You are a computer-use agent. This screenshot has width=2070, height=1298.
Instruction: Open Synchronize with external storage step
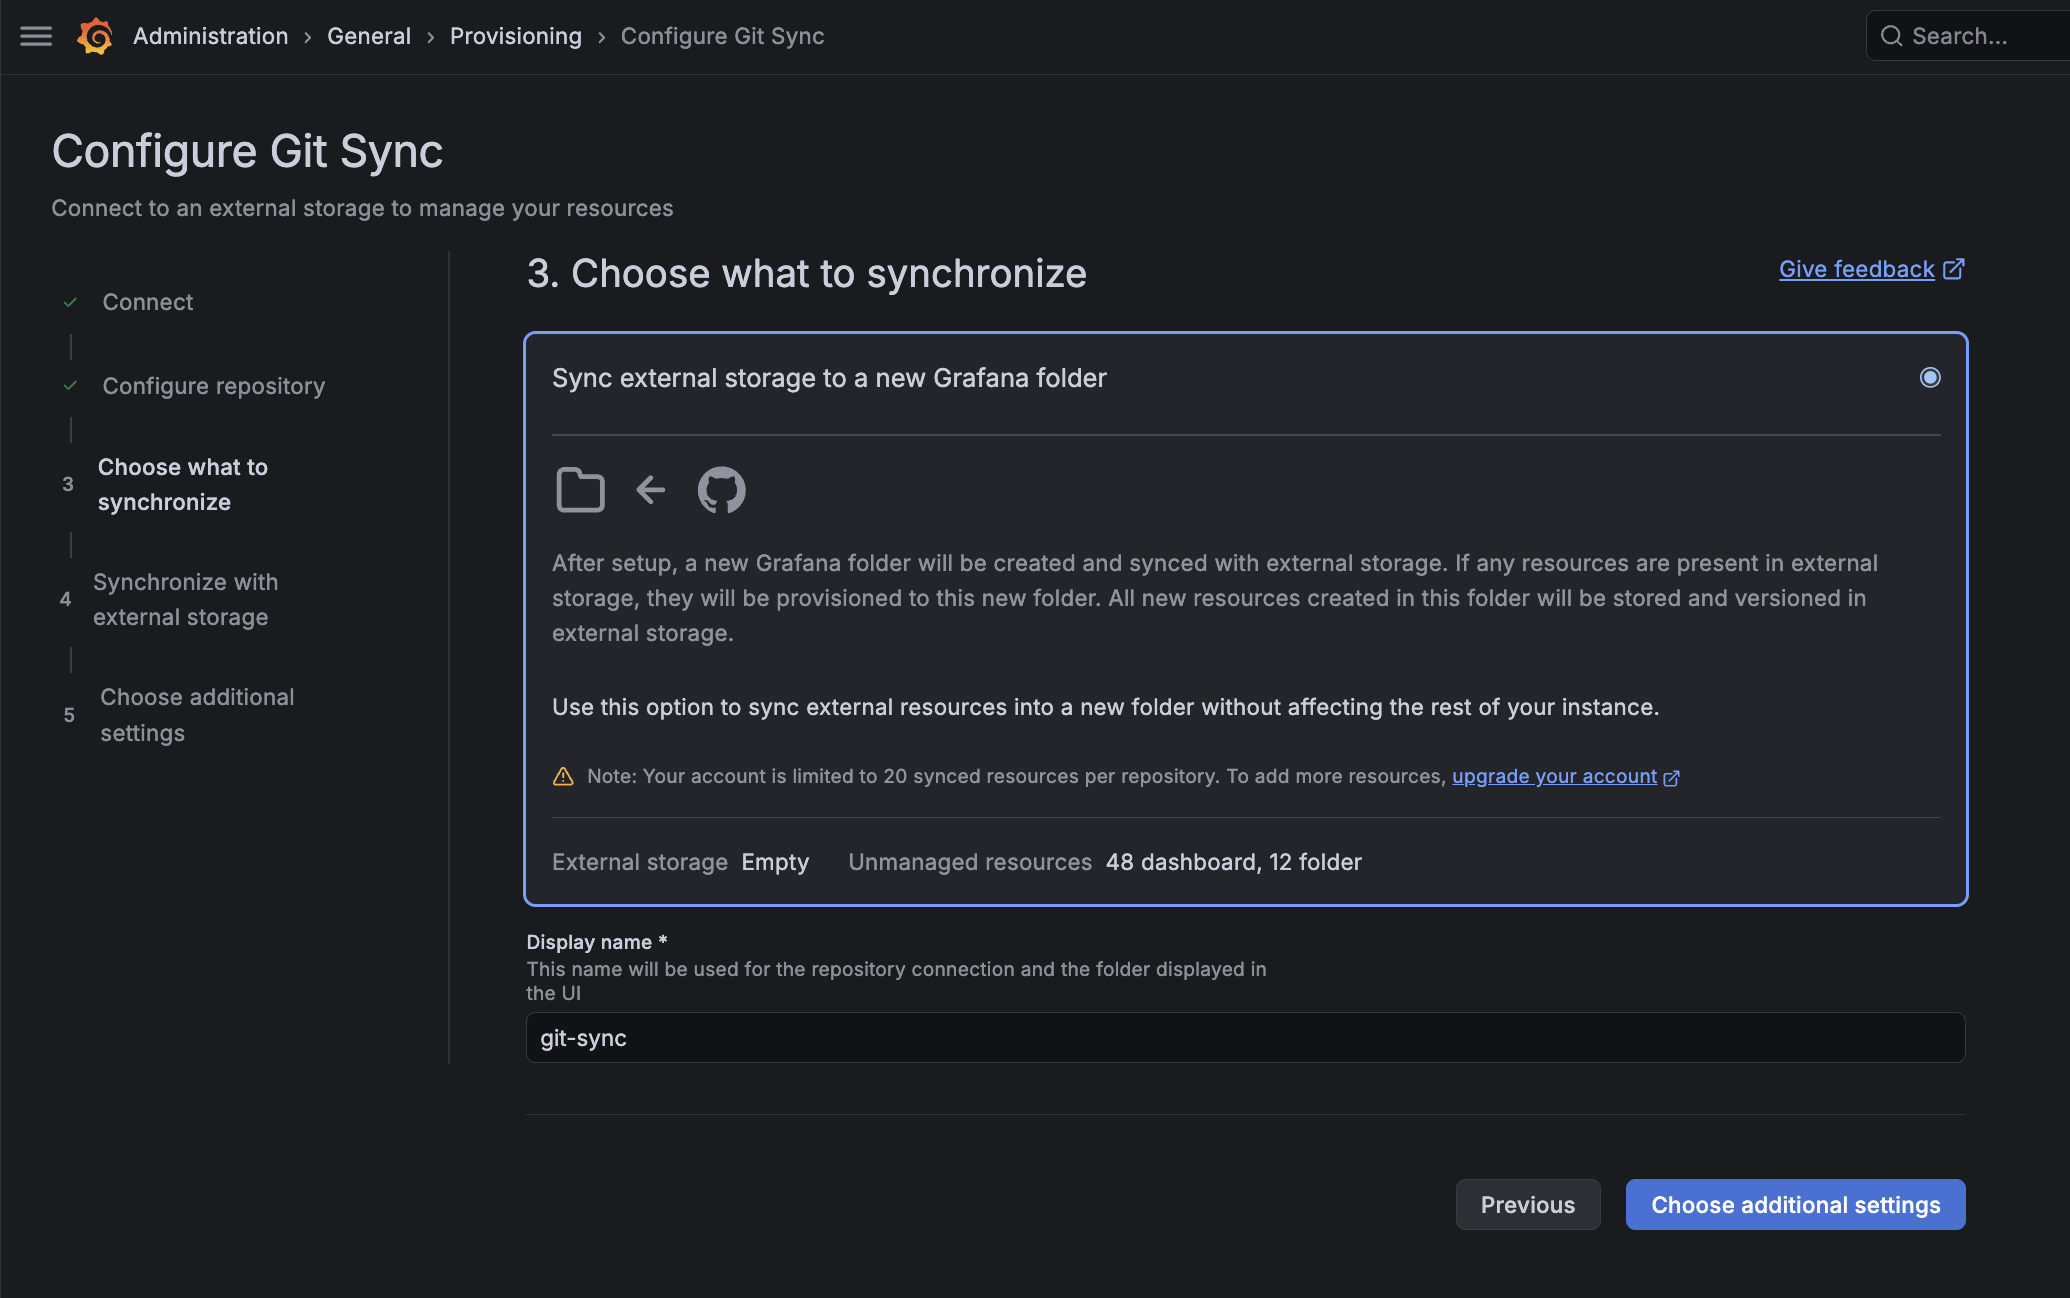tap(185, 599)
